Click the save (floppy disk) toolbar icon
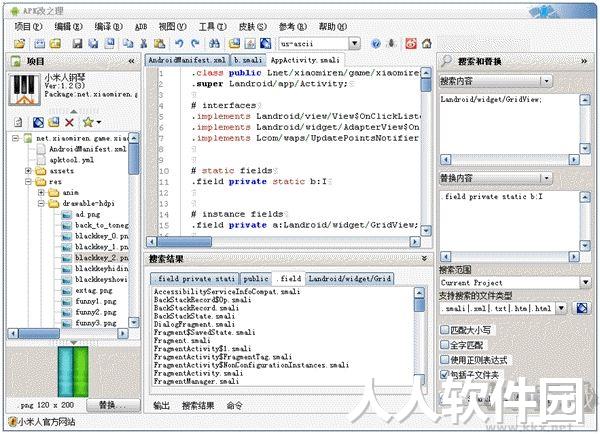 [77, 44]
